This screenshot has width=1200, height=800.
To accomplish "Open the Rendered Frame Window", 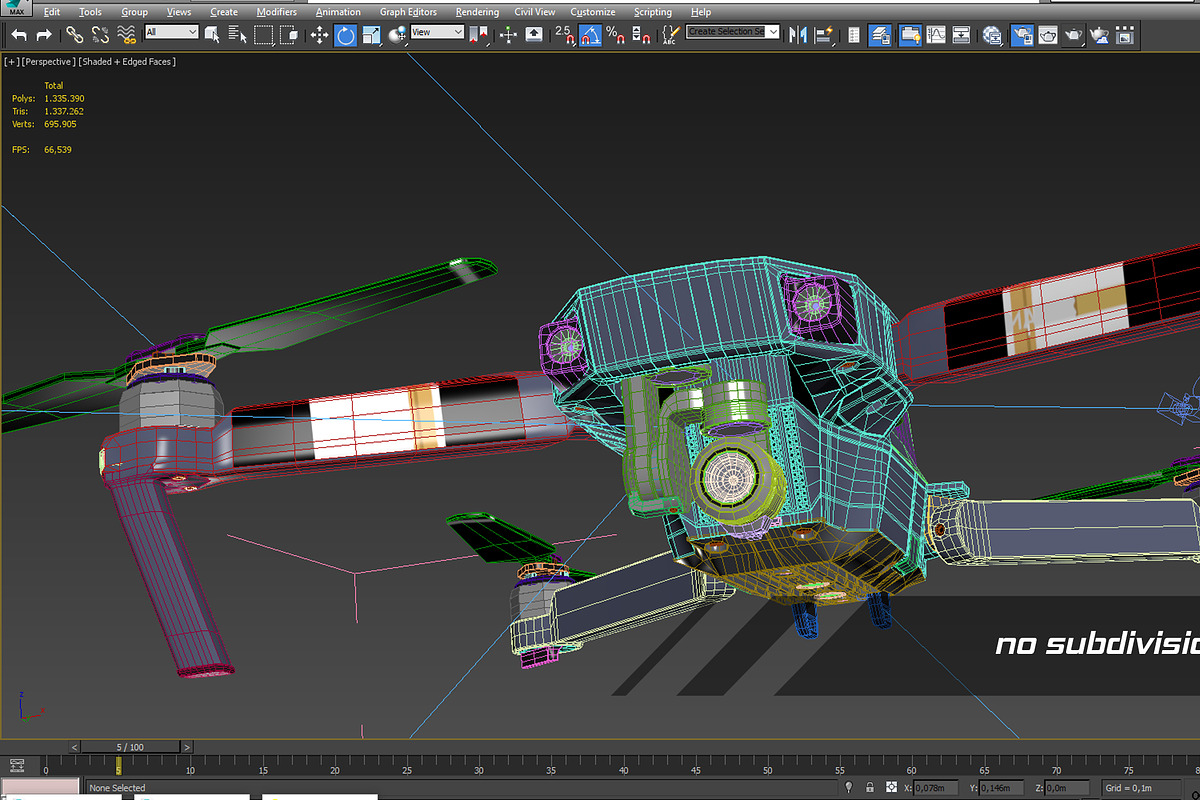I will tap(1048, 35).
